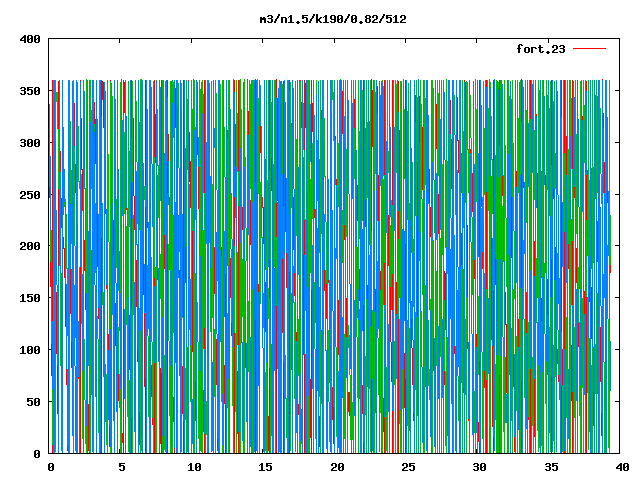Click x-axis label 30

(x=480, y=467)
